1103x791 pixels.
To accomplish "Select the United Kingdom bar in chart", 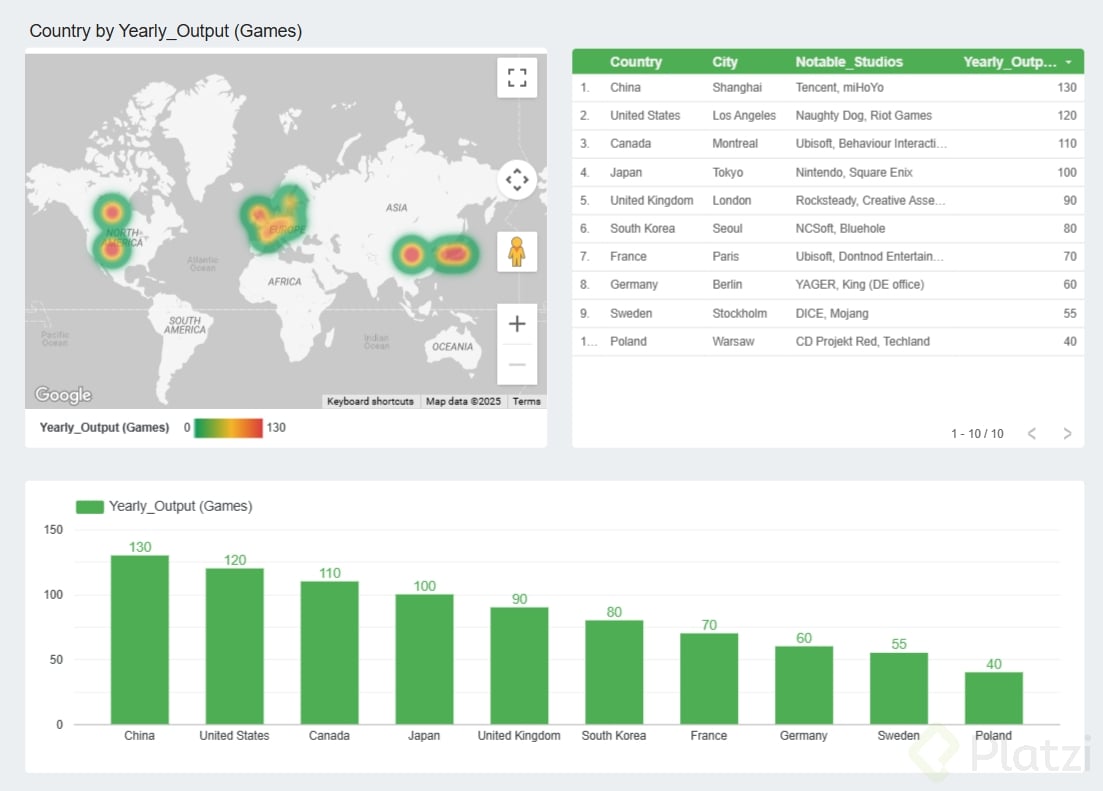I will coord(519,666).
